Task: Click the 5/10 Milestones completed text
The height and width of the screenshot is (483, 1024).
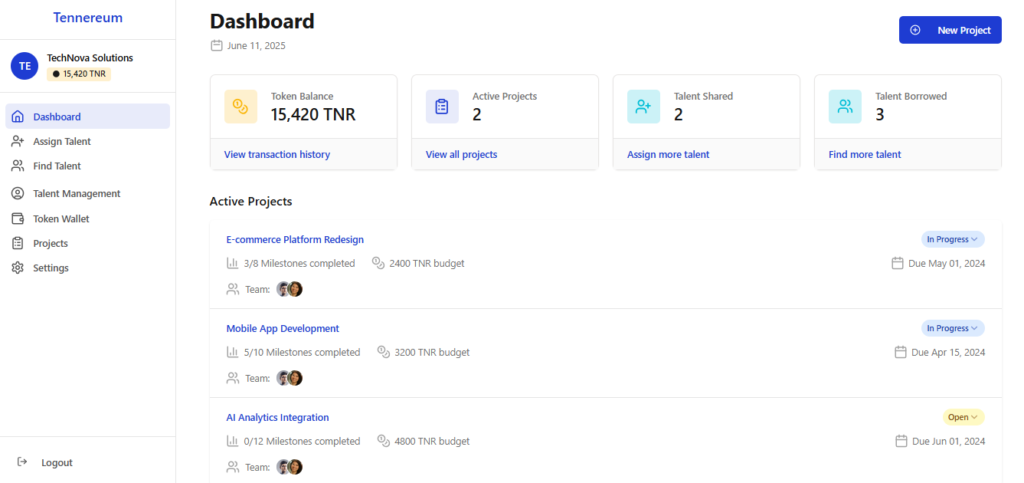Action: click(302, 352)
